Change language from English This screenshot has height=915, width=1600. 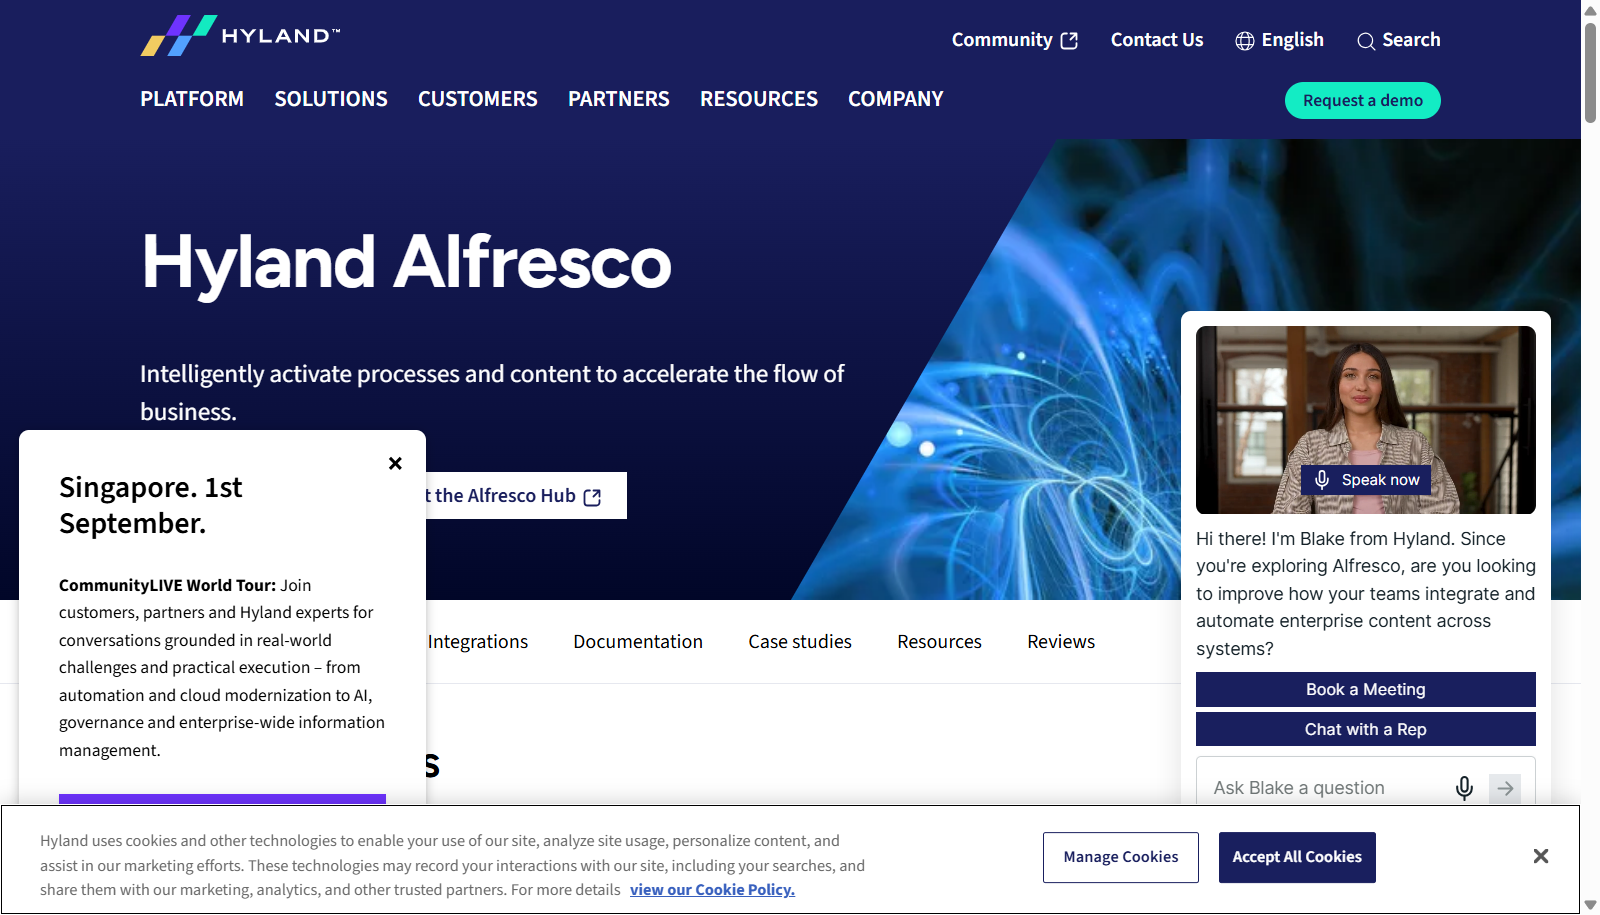pyautogui.click(x=1279, y=40)
